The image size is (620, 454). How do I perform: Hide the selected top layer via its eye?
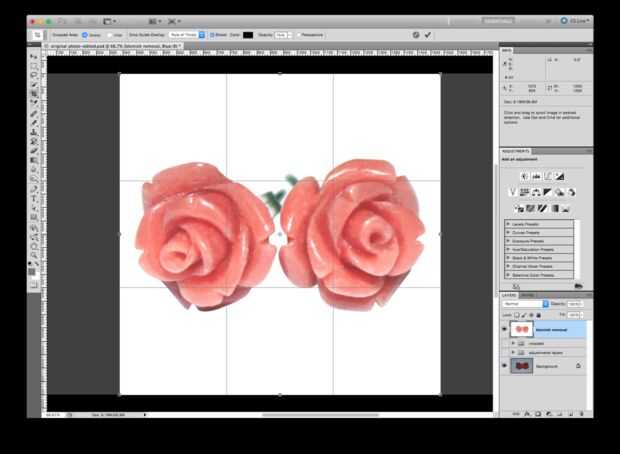point(504,329)
